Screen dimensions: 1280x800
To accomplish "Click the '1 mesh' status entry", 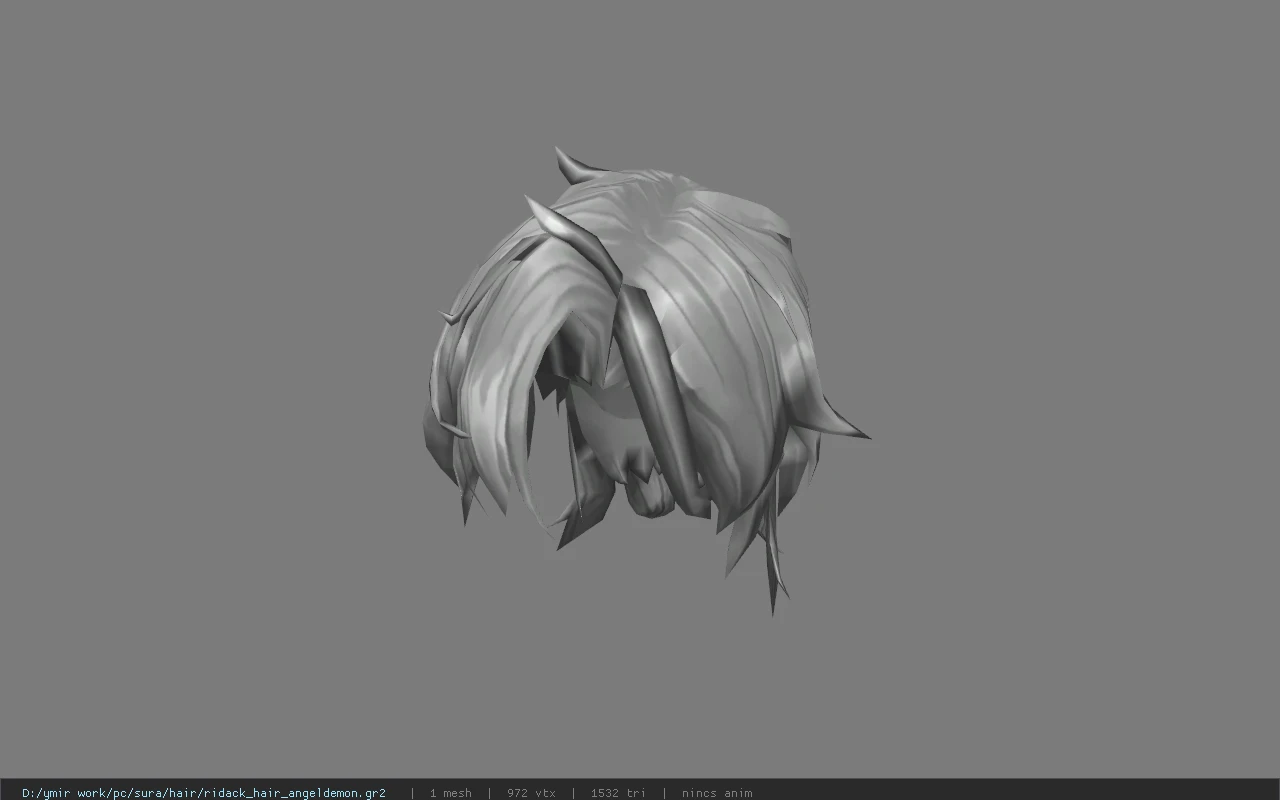I will click(x=451, y=793).
